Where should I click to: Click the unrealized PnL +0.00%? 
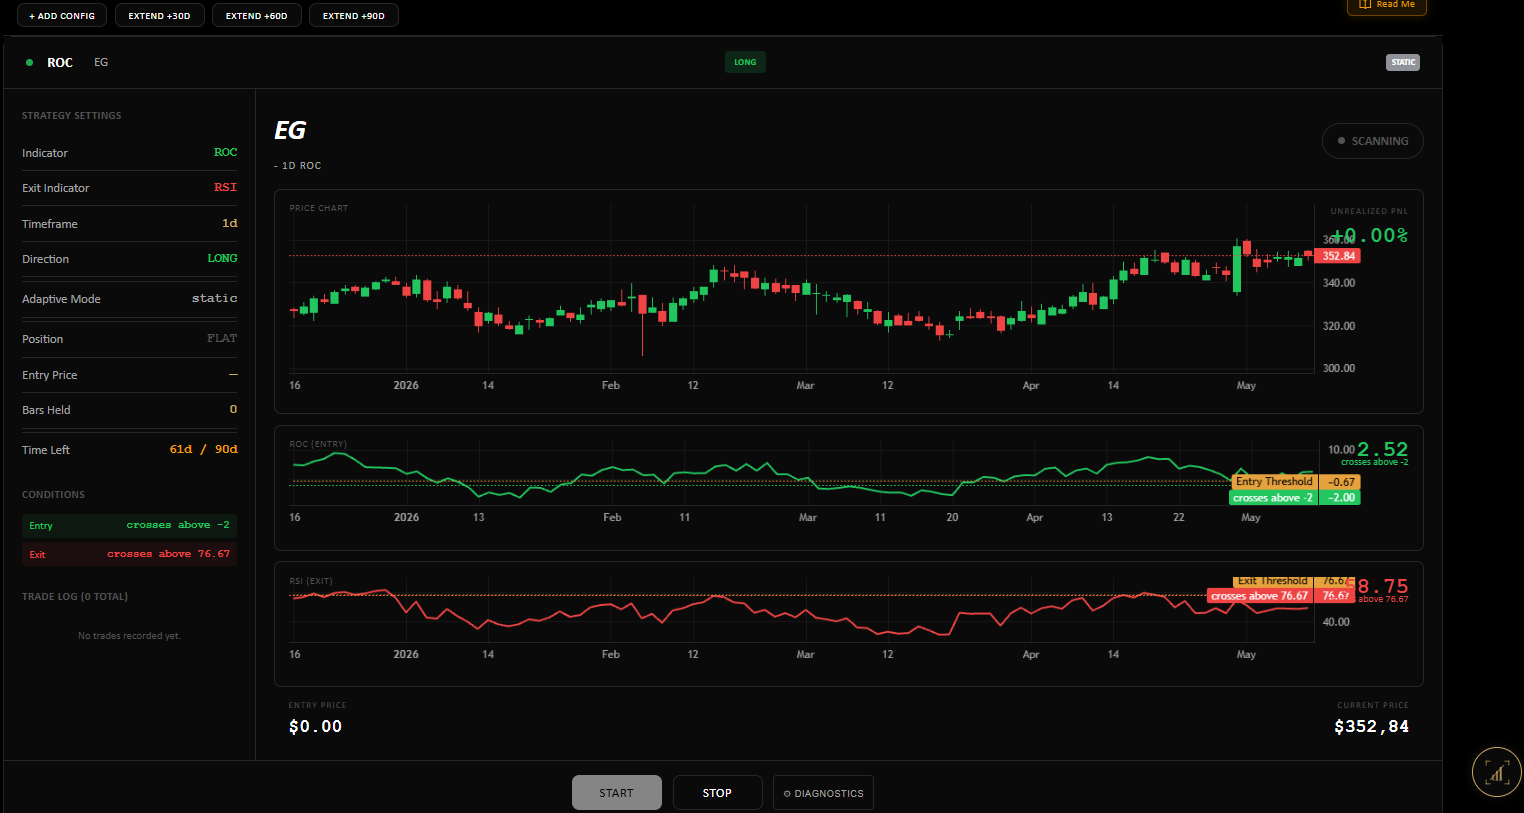coord(1369,235)
